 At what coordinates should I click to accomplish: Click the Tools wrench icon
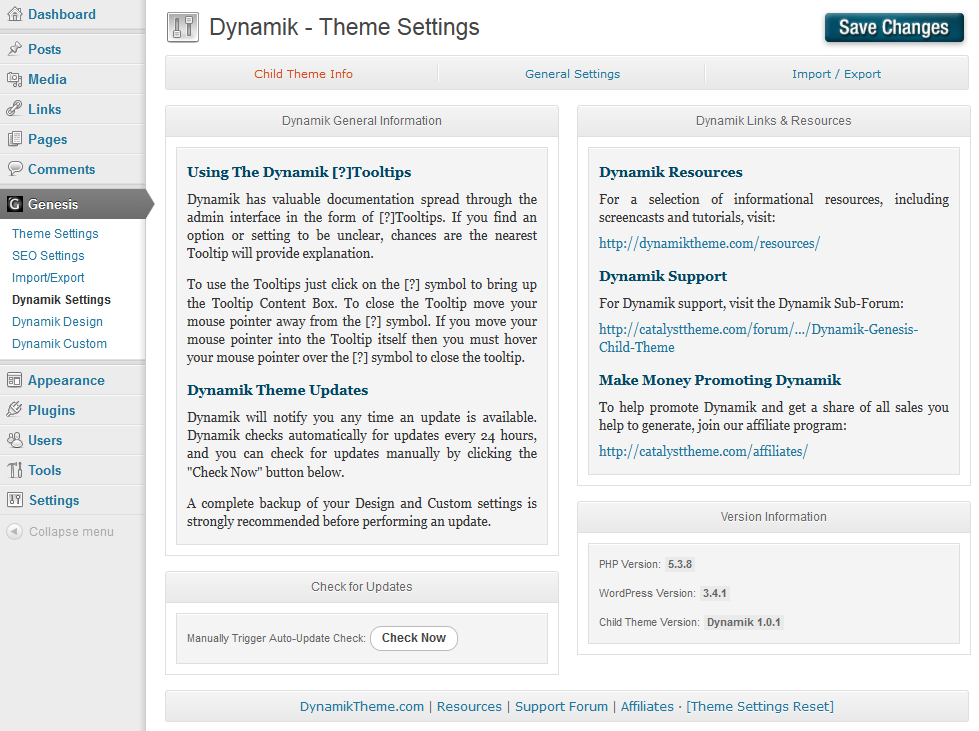(x=14, y=470)
